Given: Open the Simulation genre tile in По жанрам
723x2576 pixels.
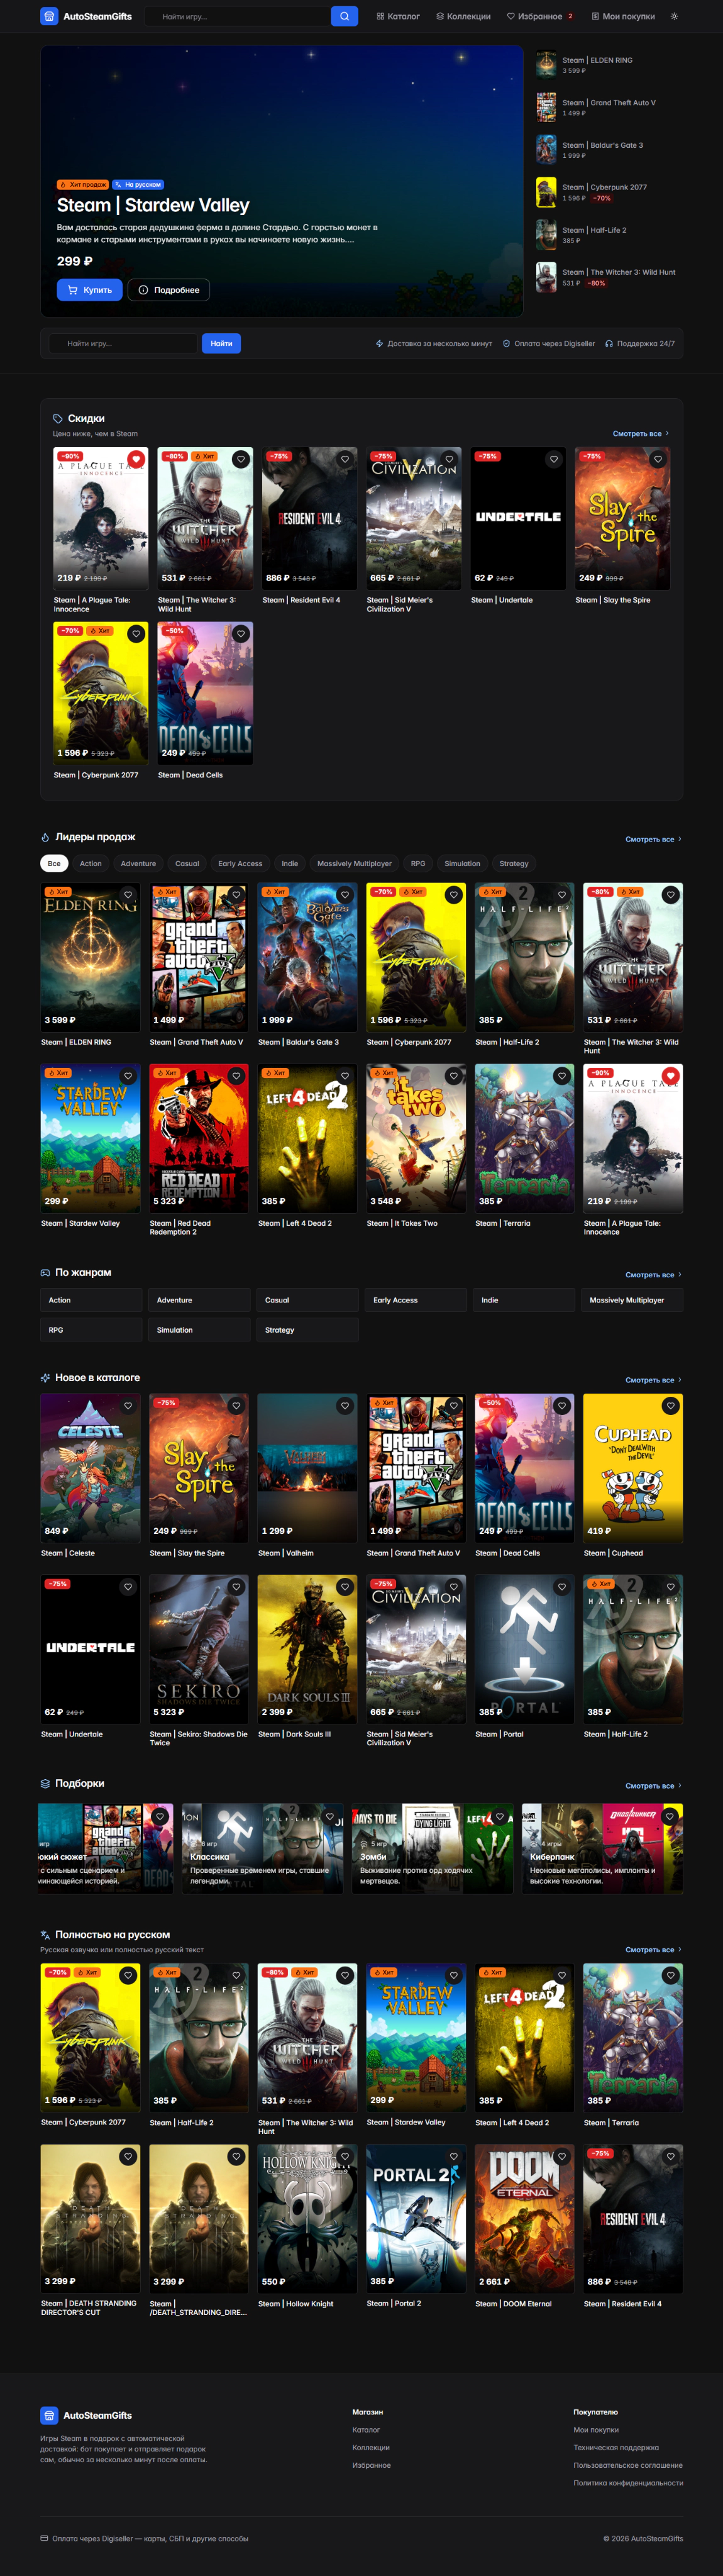Looking at the screenshot, I should tap(199, 1330).
